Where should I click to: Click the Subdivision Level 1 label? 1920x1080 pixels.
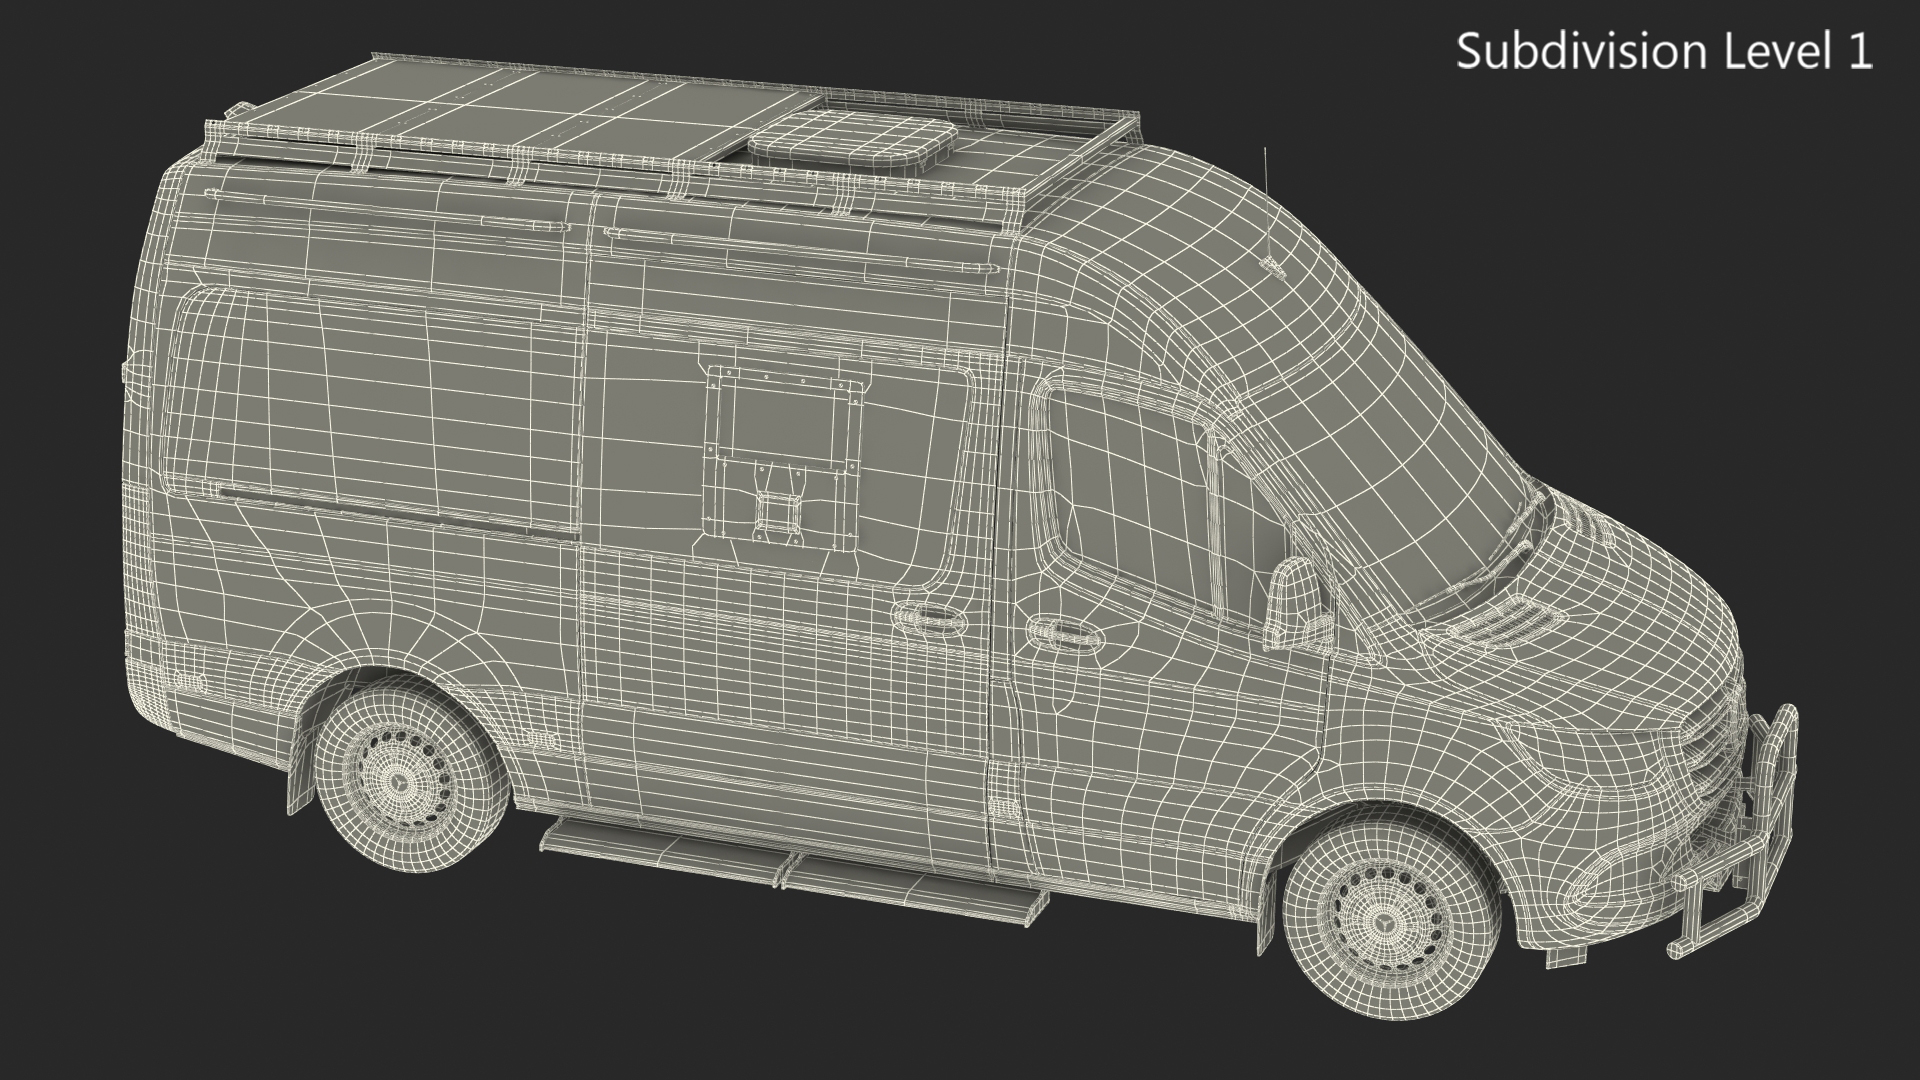click(x=1663, y=52)
